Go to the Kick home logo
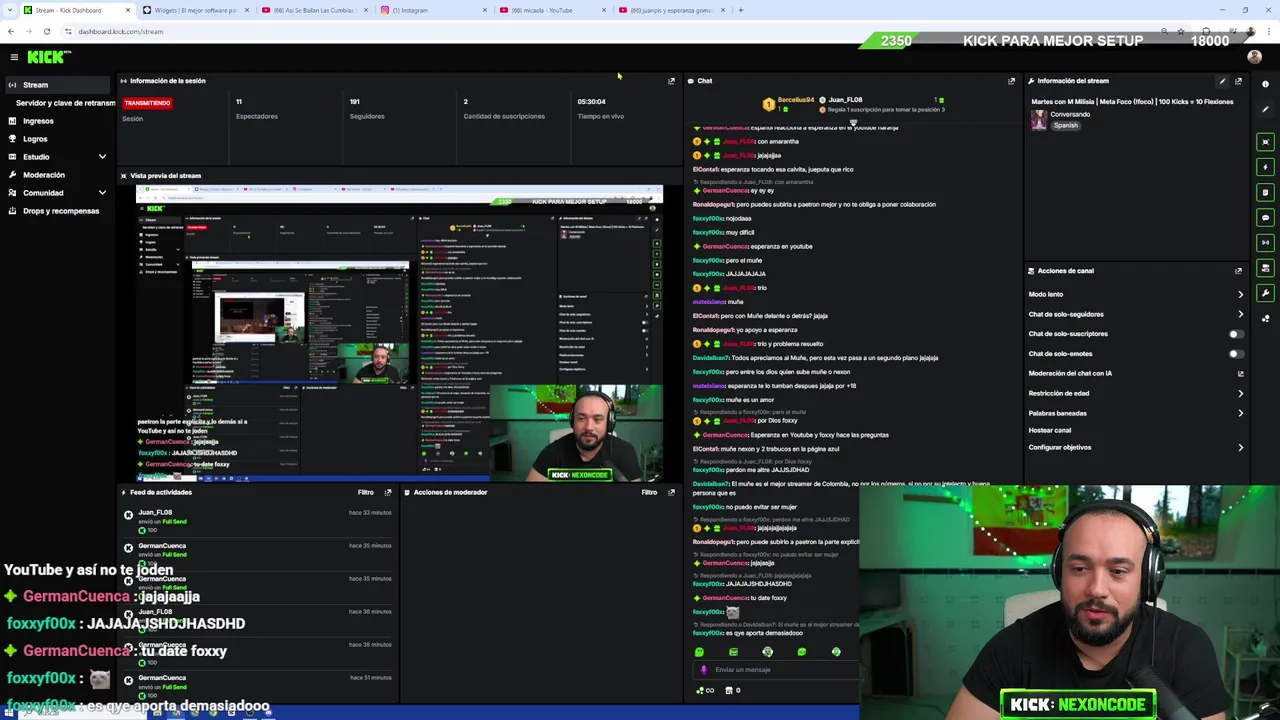This screenshot has height=720, width=1280. click(48, 57)
